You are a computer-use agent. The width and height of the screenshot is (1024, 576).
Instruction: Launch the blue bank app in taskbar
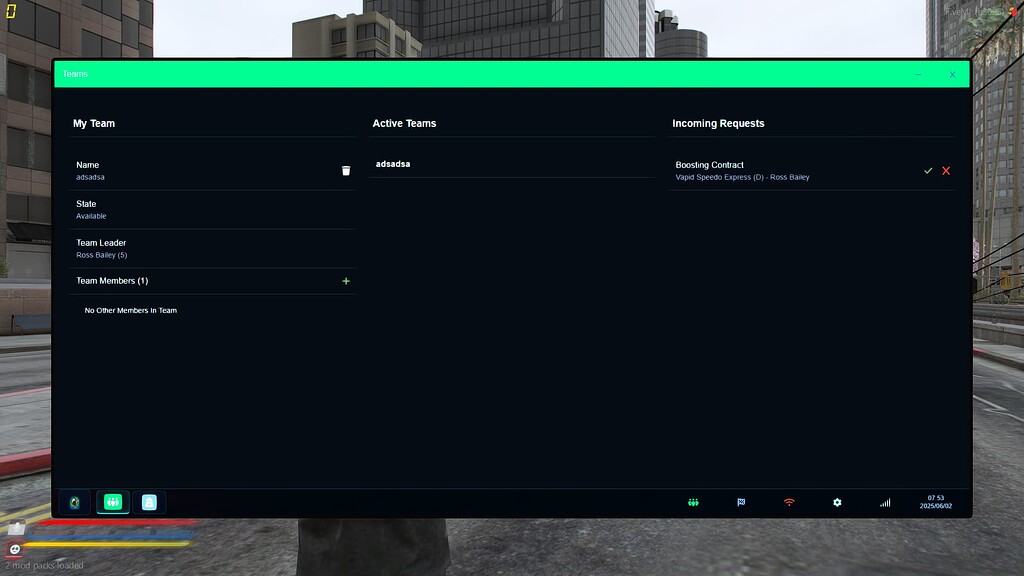tap(150, 502)
